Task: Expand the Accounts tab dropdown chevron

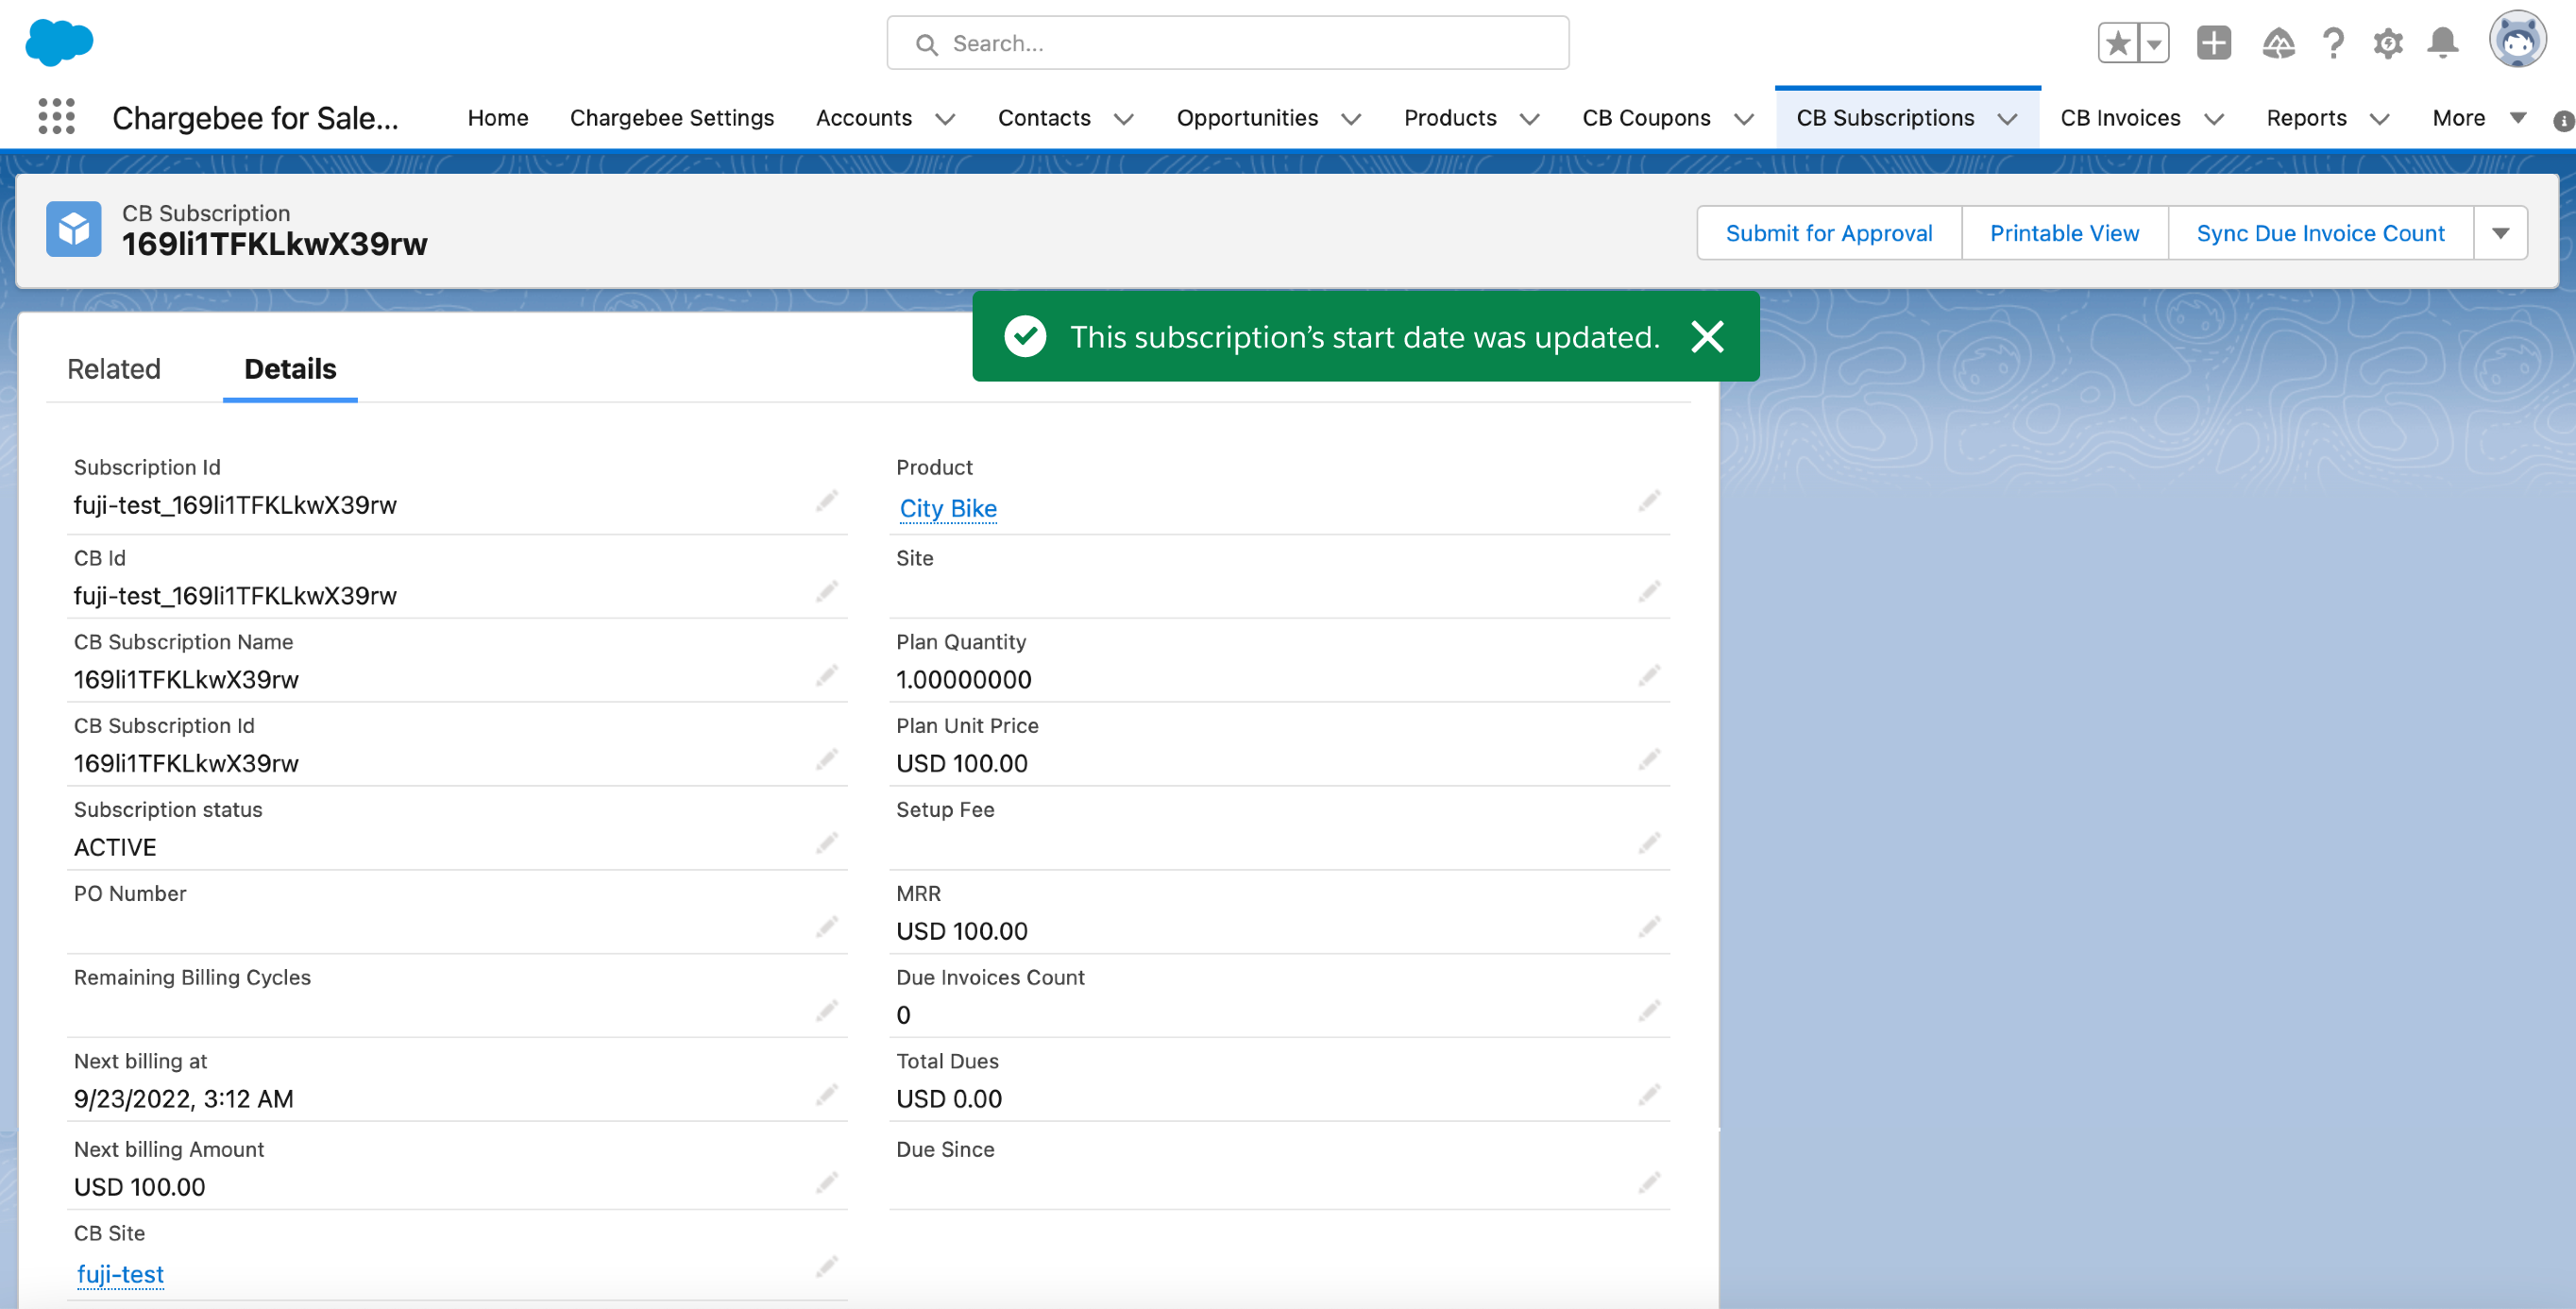Action: 945,119
